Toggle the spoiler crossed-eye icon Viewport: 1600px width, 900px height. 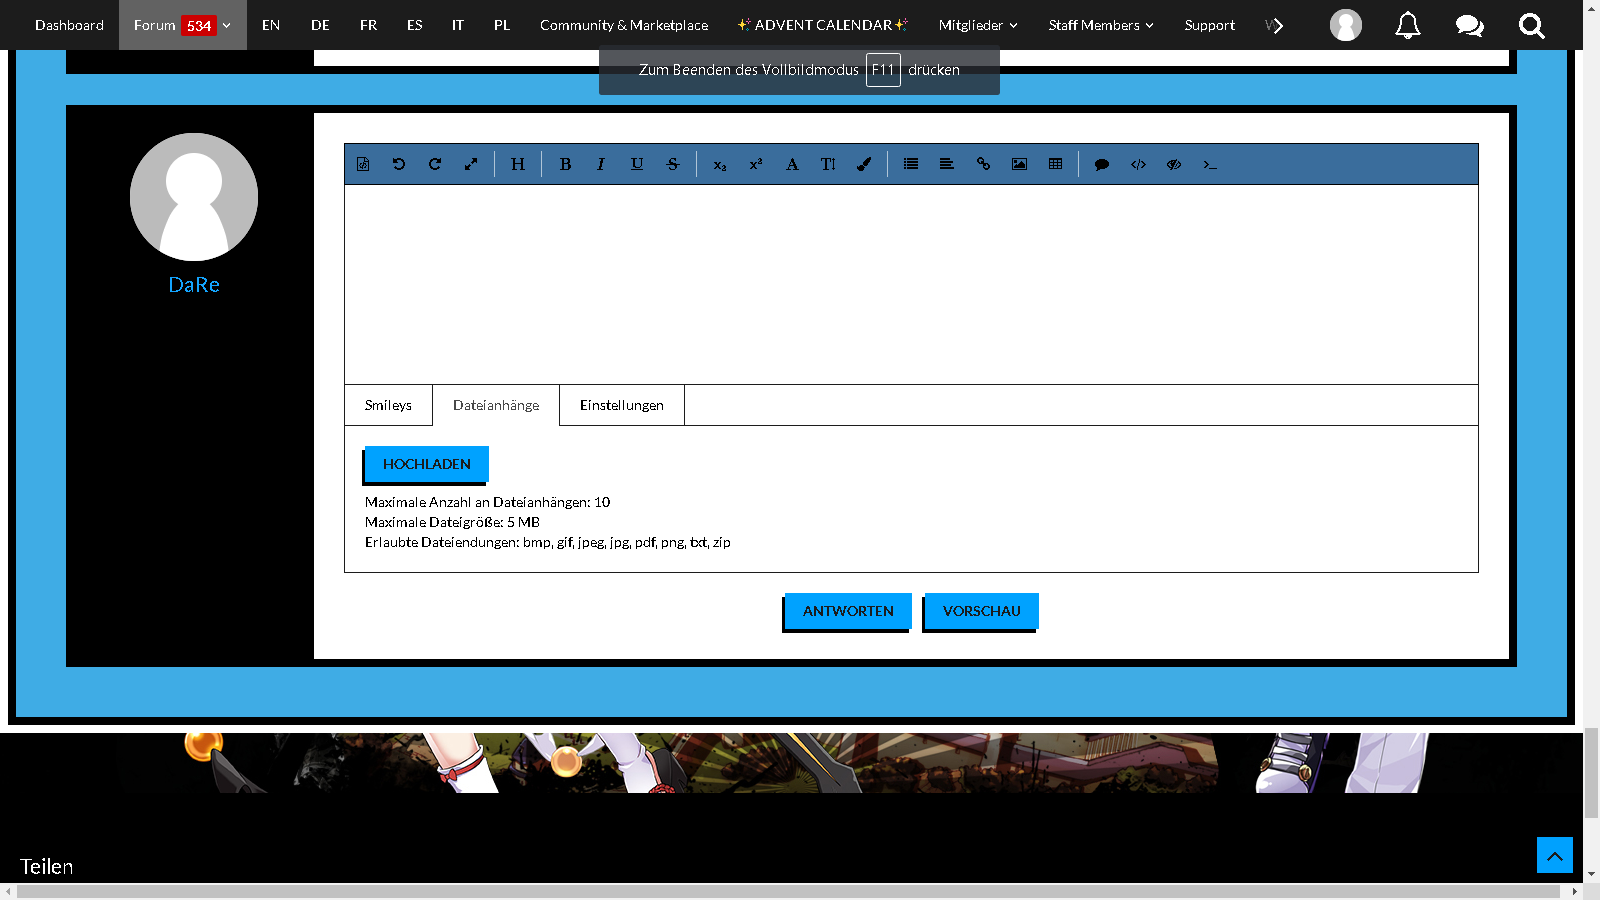click(1174, 164)
